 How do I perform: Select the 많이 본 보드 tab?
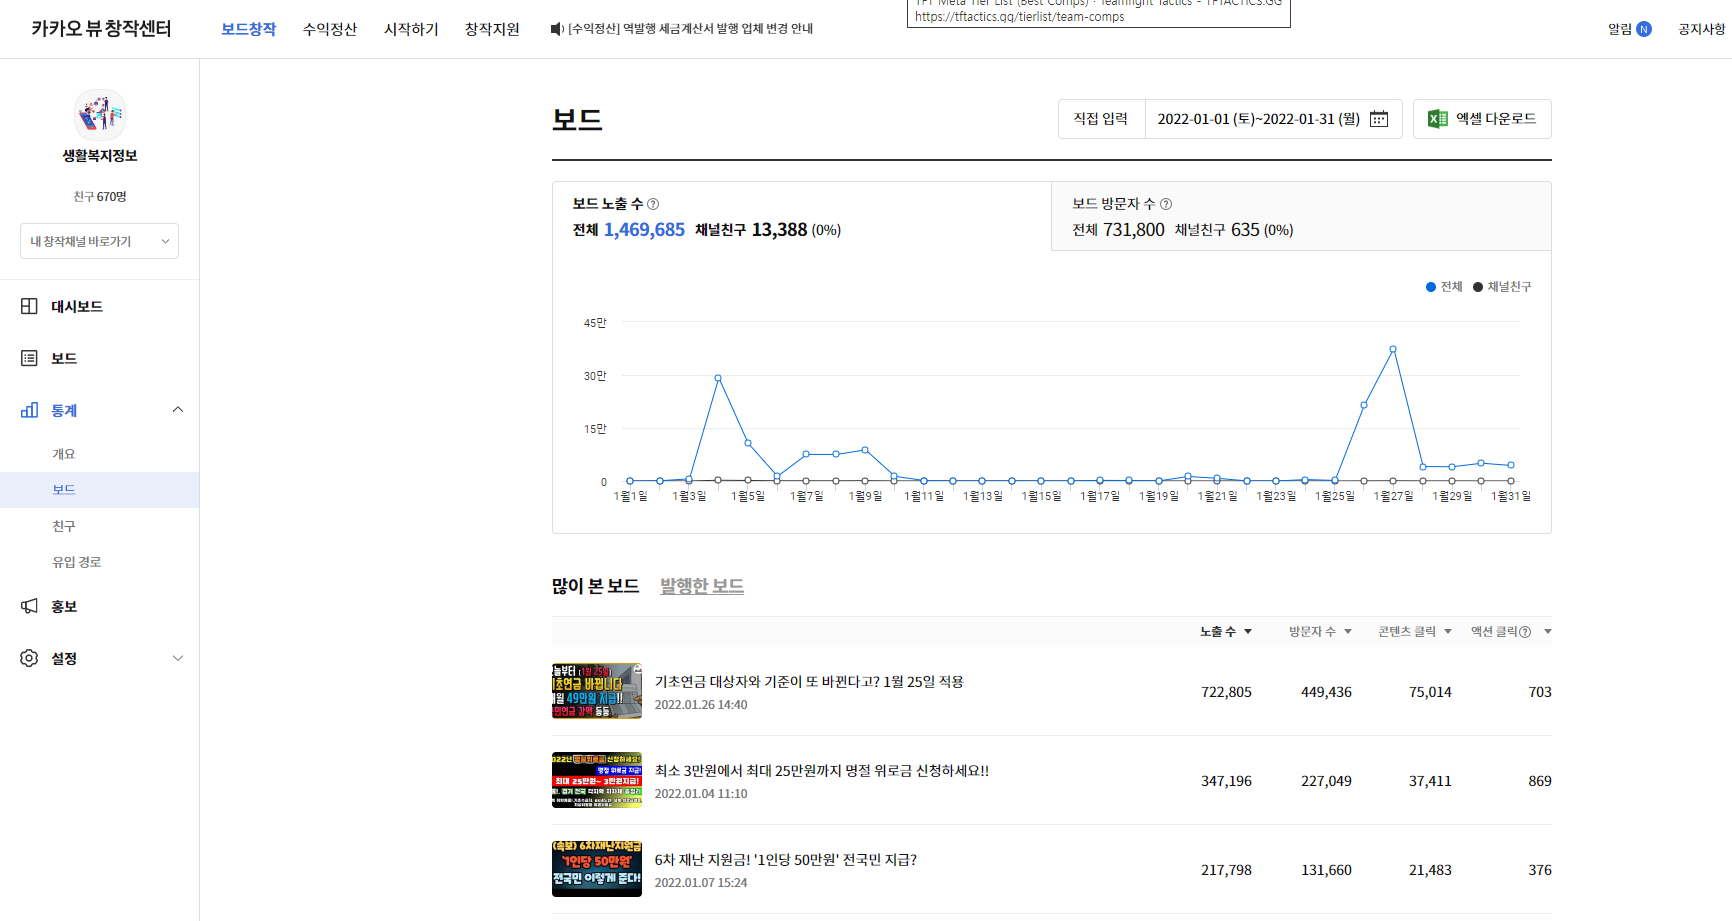(595, 586)
